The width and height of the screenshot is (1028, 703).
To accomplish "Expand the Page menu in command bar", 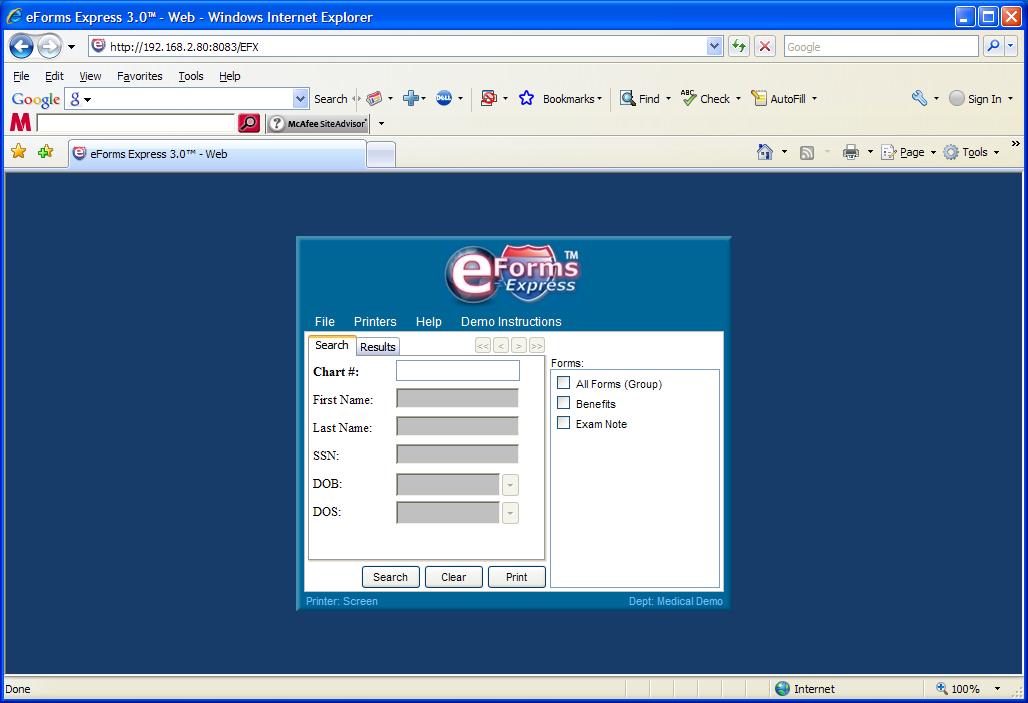I will click(909, 152).
